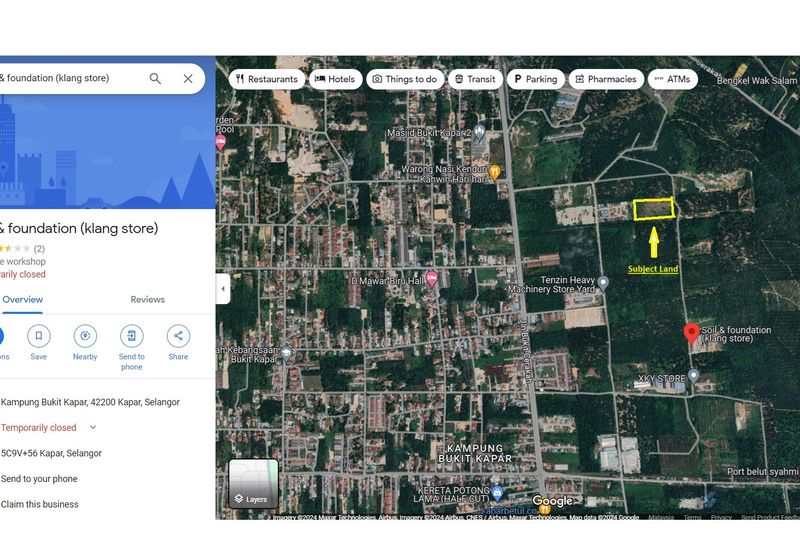The height and width of the screenshot is (552, 800).
Task: Open the Nearby search icon
Action: tap(85, 336)
